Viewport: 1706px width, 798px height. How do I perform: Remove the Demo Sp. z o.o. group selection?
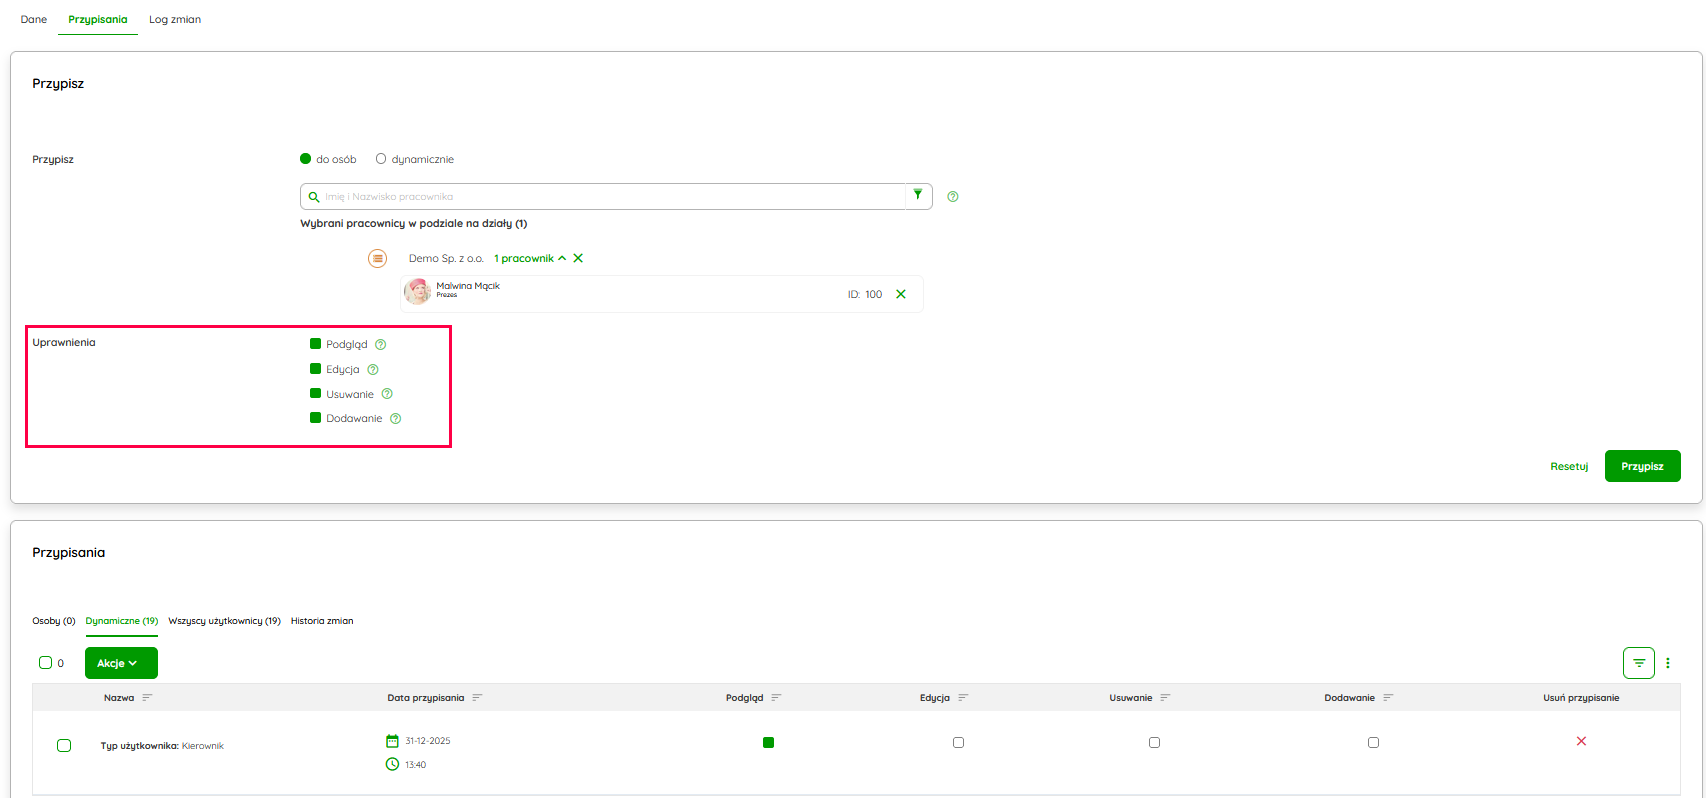pos(578,258)
